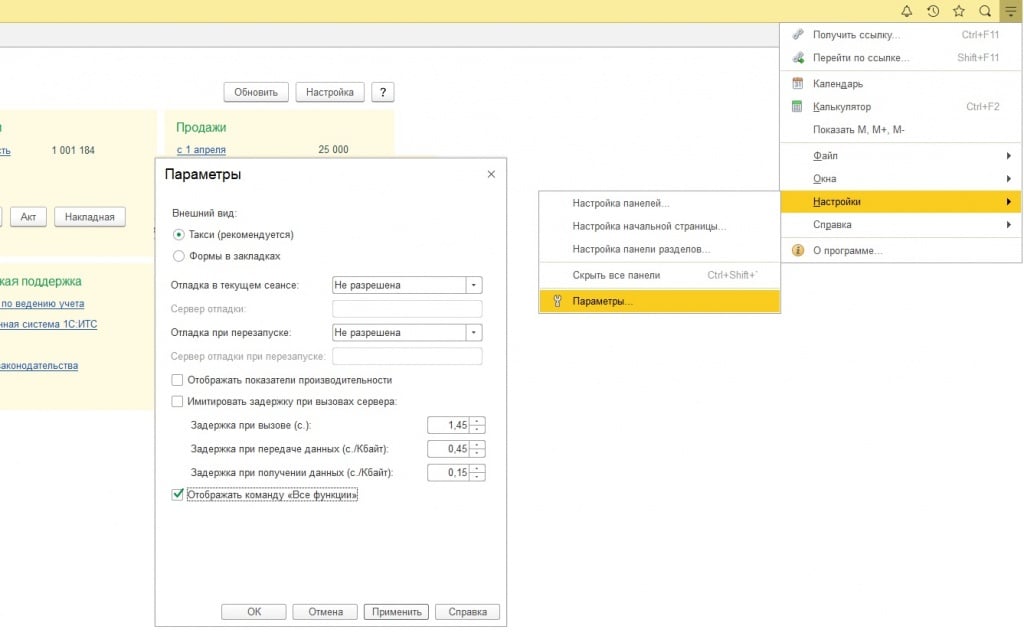The height and width of the screenshot is (636, 1024).
Task: Open Отладка при перезапуске dropdown arrow
Action: [x=474, y=332]
